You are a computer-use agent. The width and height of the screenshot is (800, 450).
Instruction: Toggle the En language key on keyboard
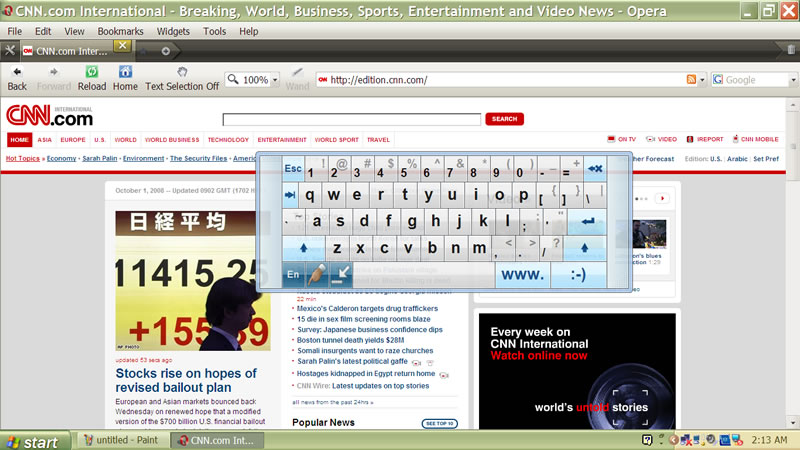[293, 273]
